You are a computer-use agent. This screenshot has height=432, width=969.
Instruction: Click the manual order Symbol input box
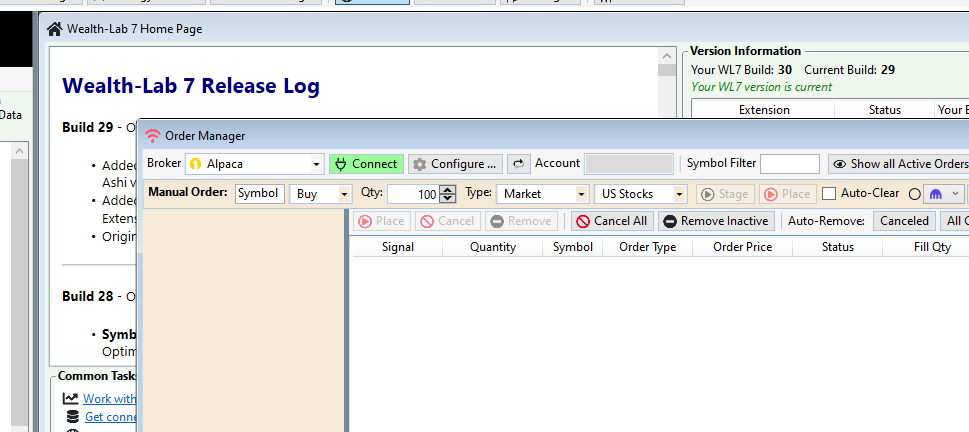click(x=260, y=193)
